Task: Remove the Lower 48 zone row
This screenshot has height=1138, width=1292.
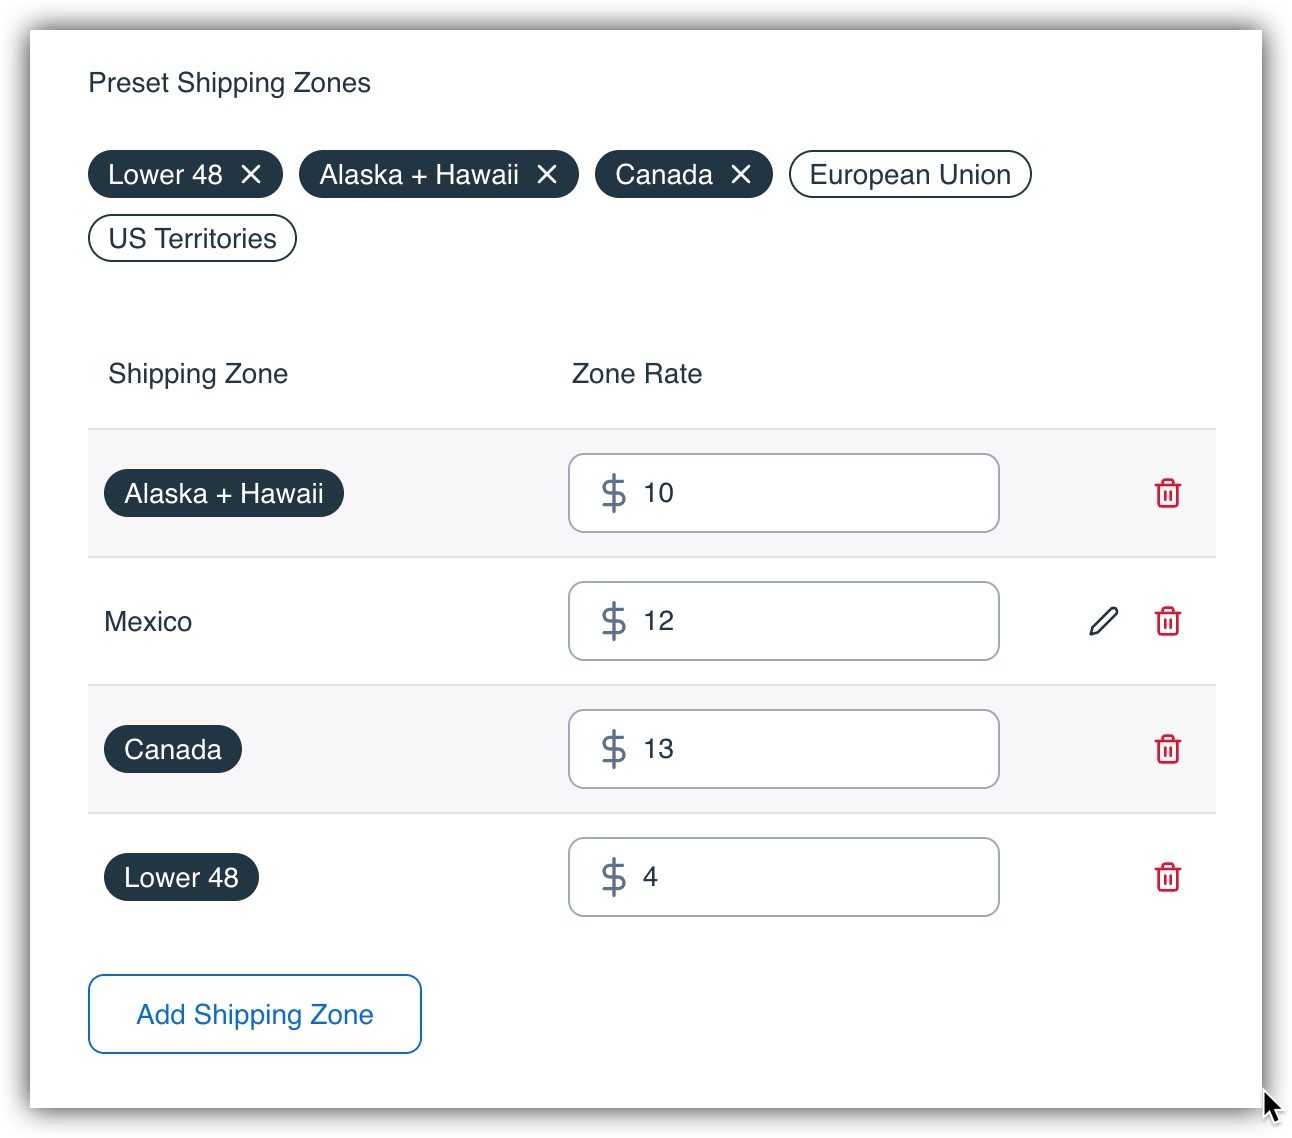Action: pos(1167,877)
